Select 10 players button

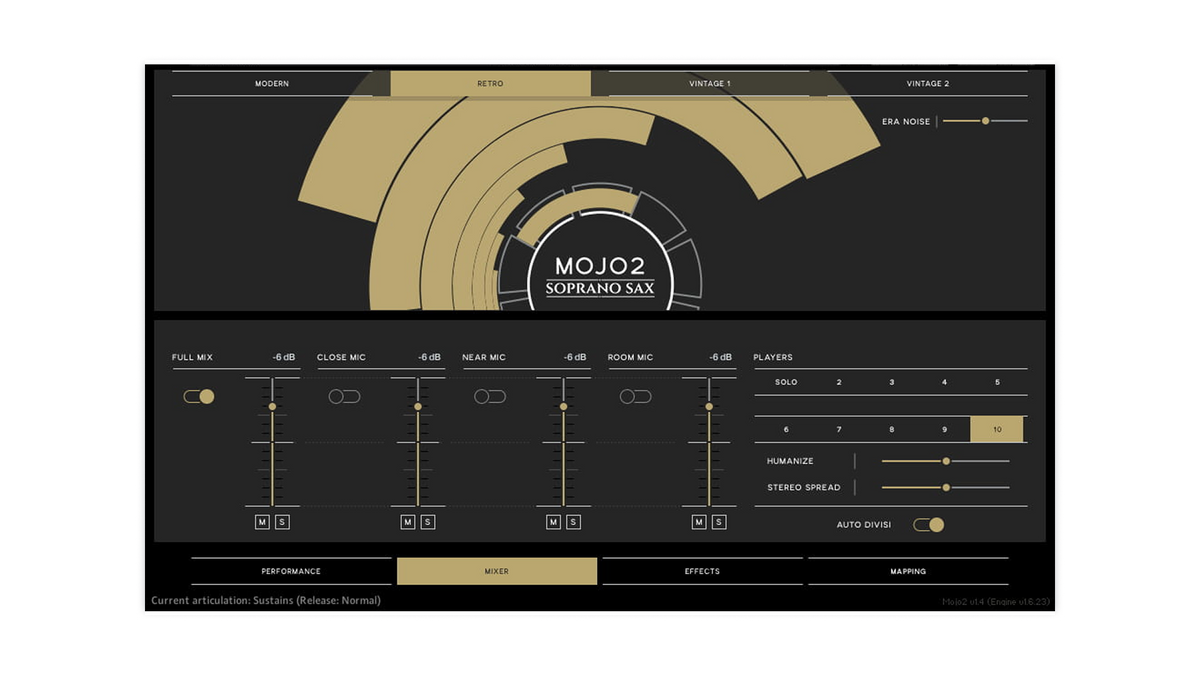coord(997,430)
